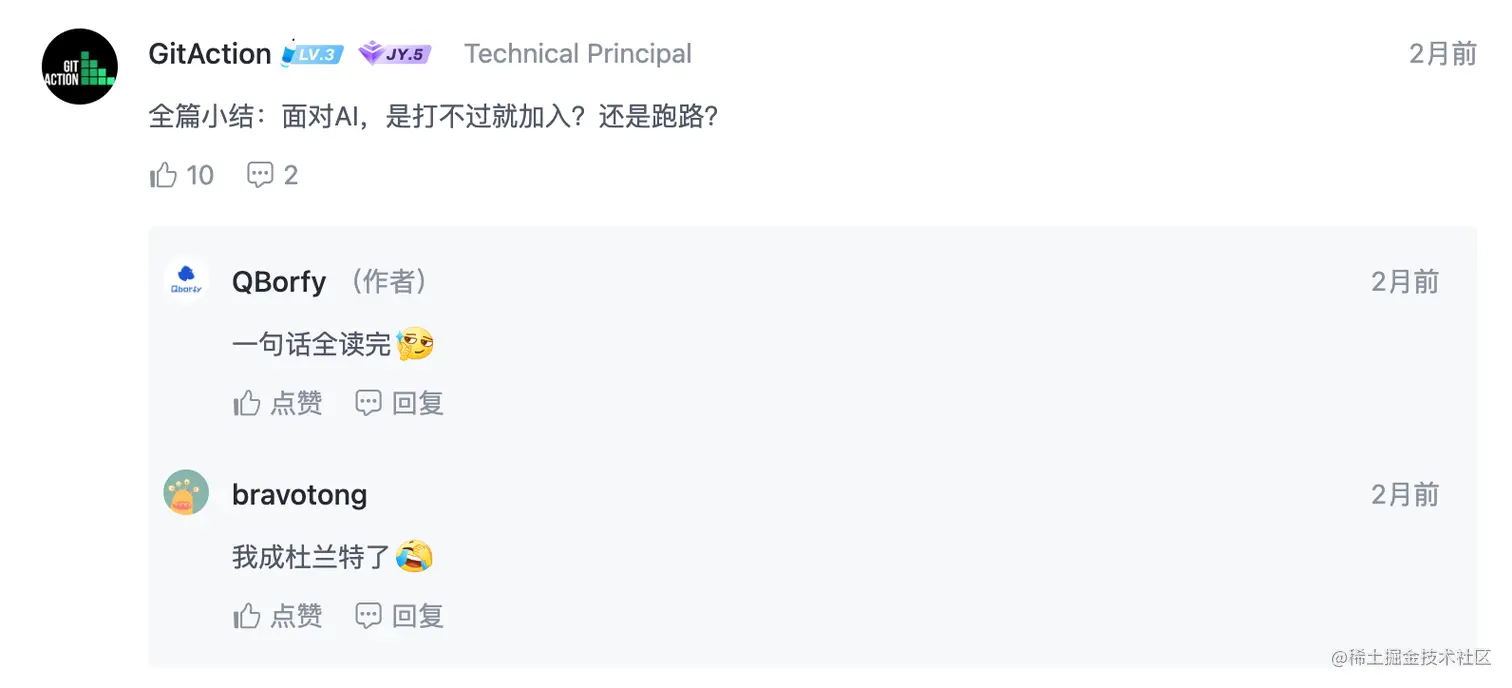Toggle the like on GitAction's comment
Image resolution: width=1512 pixels, height=688 pixels.
click(164, 174)
